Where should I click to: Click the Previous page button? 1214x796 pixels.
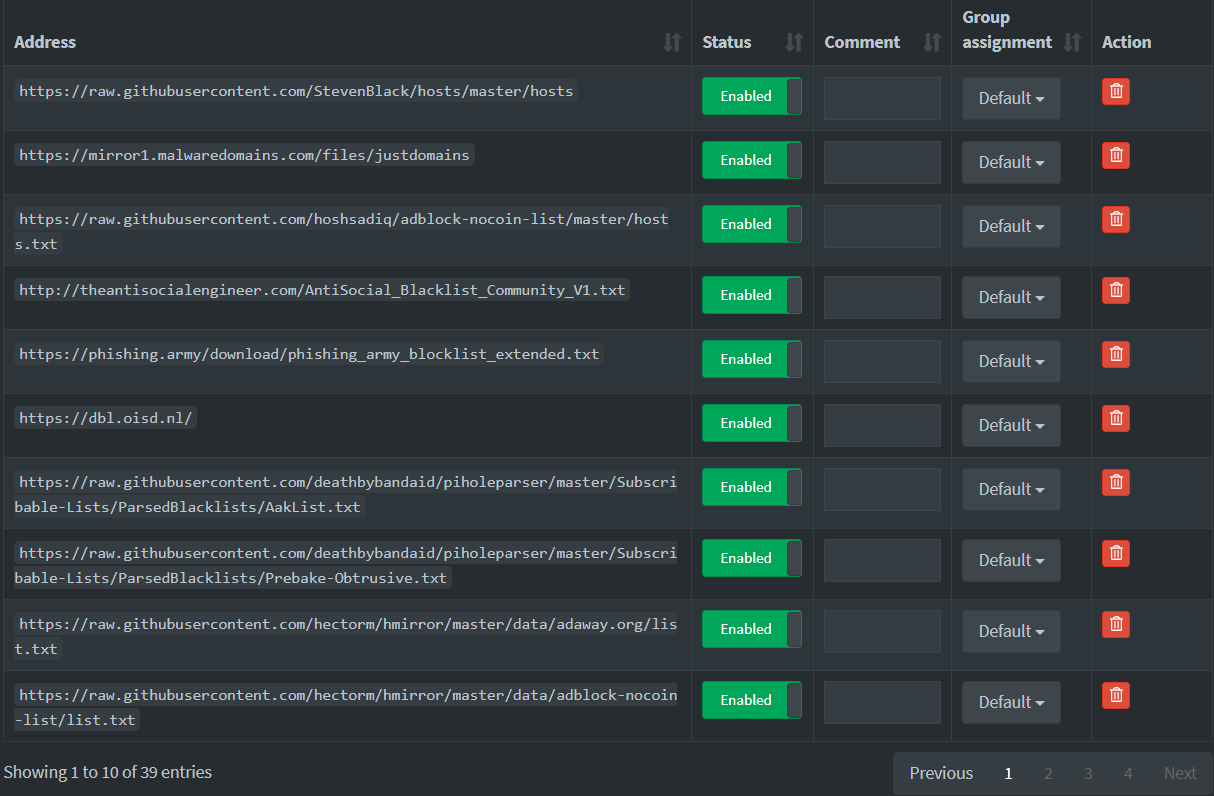(x=941, y=773)
